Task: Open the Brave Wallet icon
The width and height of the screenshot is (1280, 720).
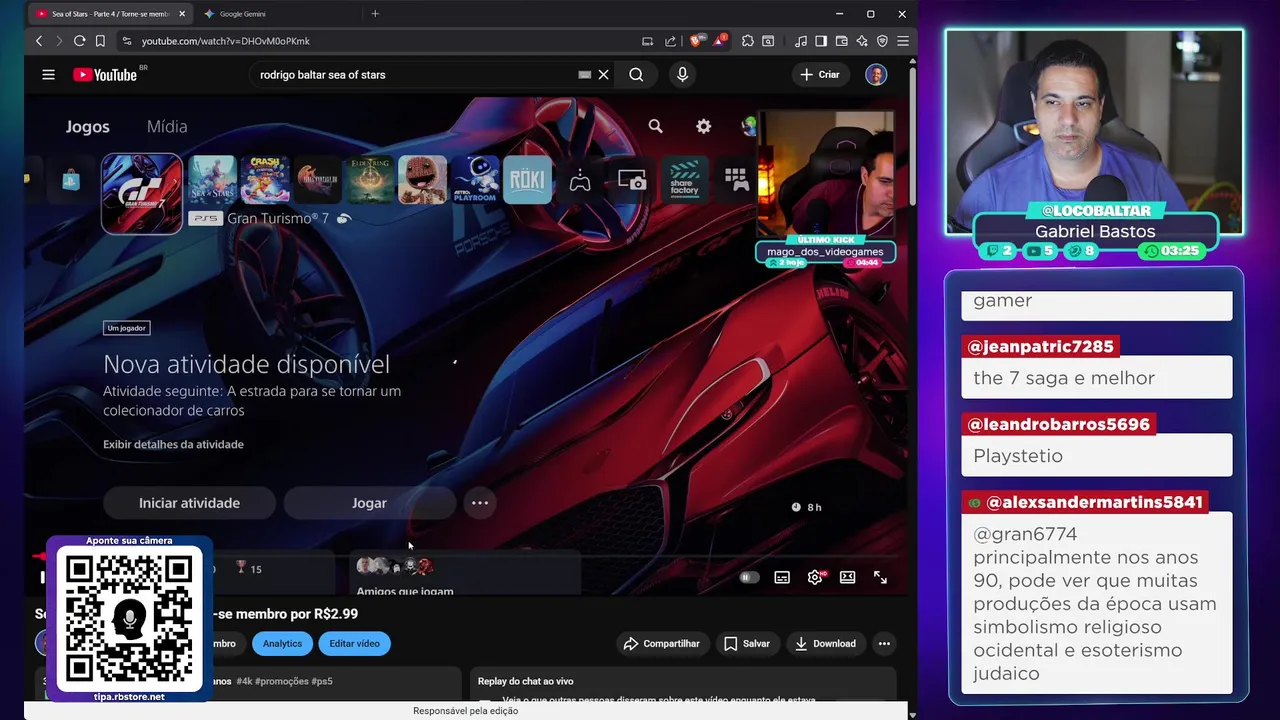Action: coord(841,41)
